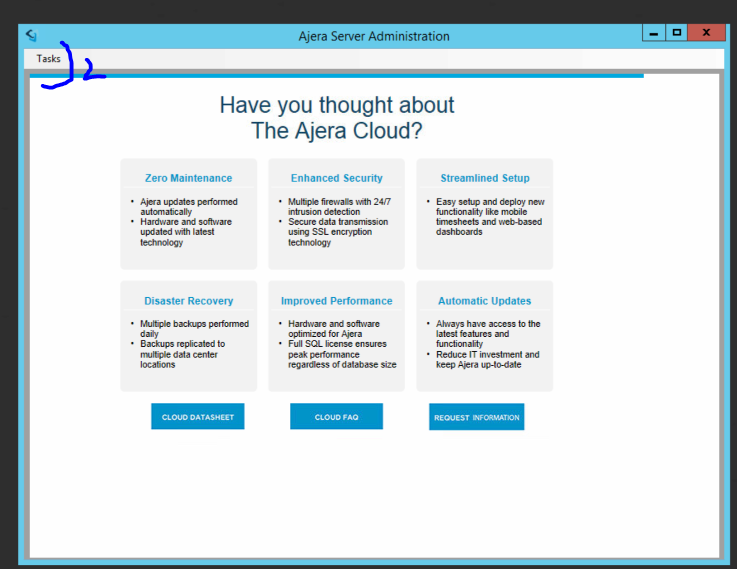This screenshot has width=737, height=569.
Task: Click the 'Have you thought about The Ajera Cloud?' headline
Action: (x=337, y=117)
